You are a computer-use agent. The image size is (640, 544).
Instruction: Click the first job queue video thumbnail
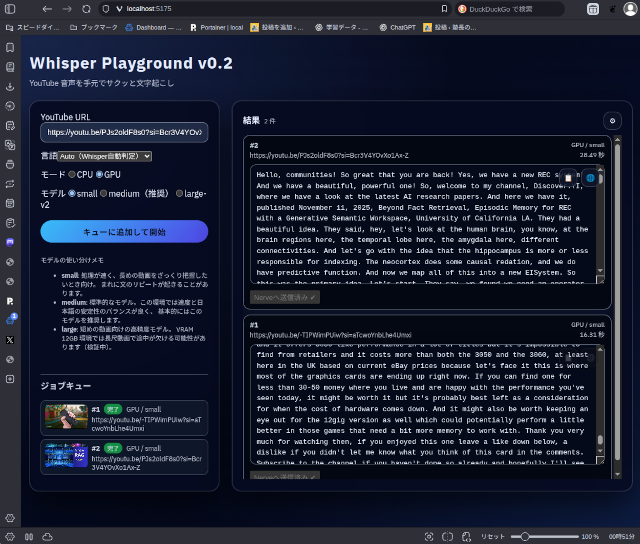[66, 416]
